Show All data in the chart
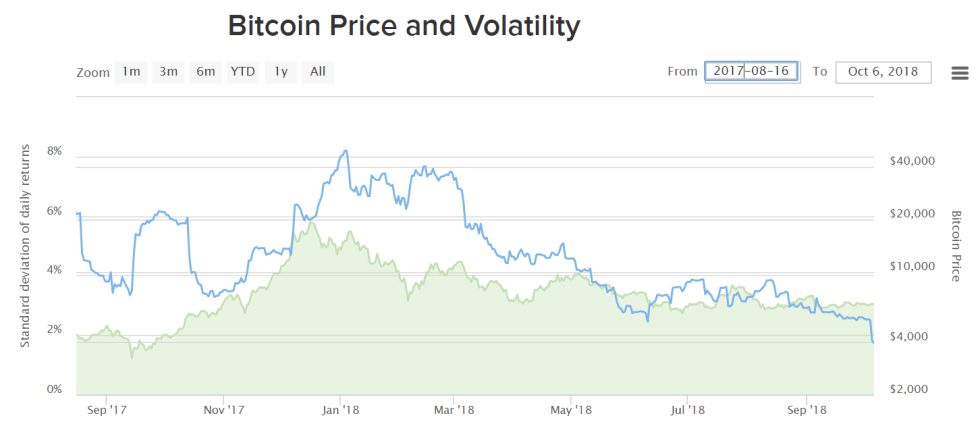 click(x=318, y=72)
